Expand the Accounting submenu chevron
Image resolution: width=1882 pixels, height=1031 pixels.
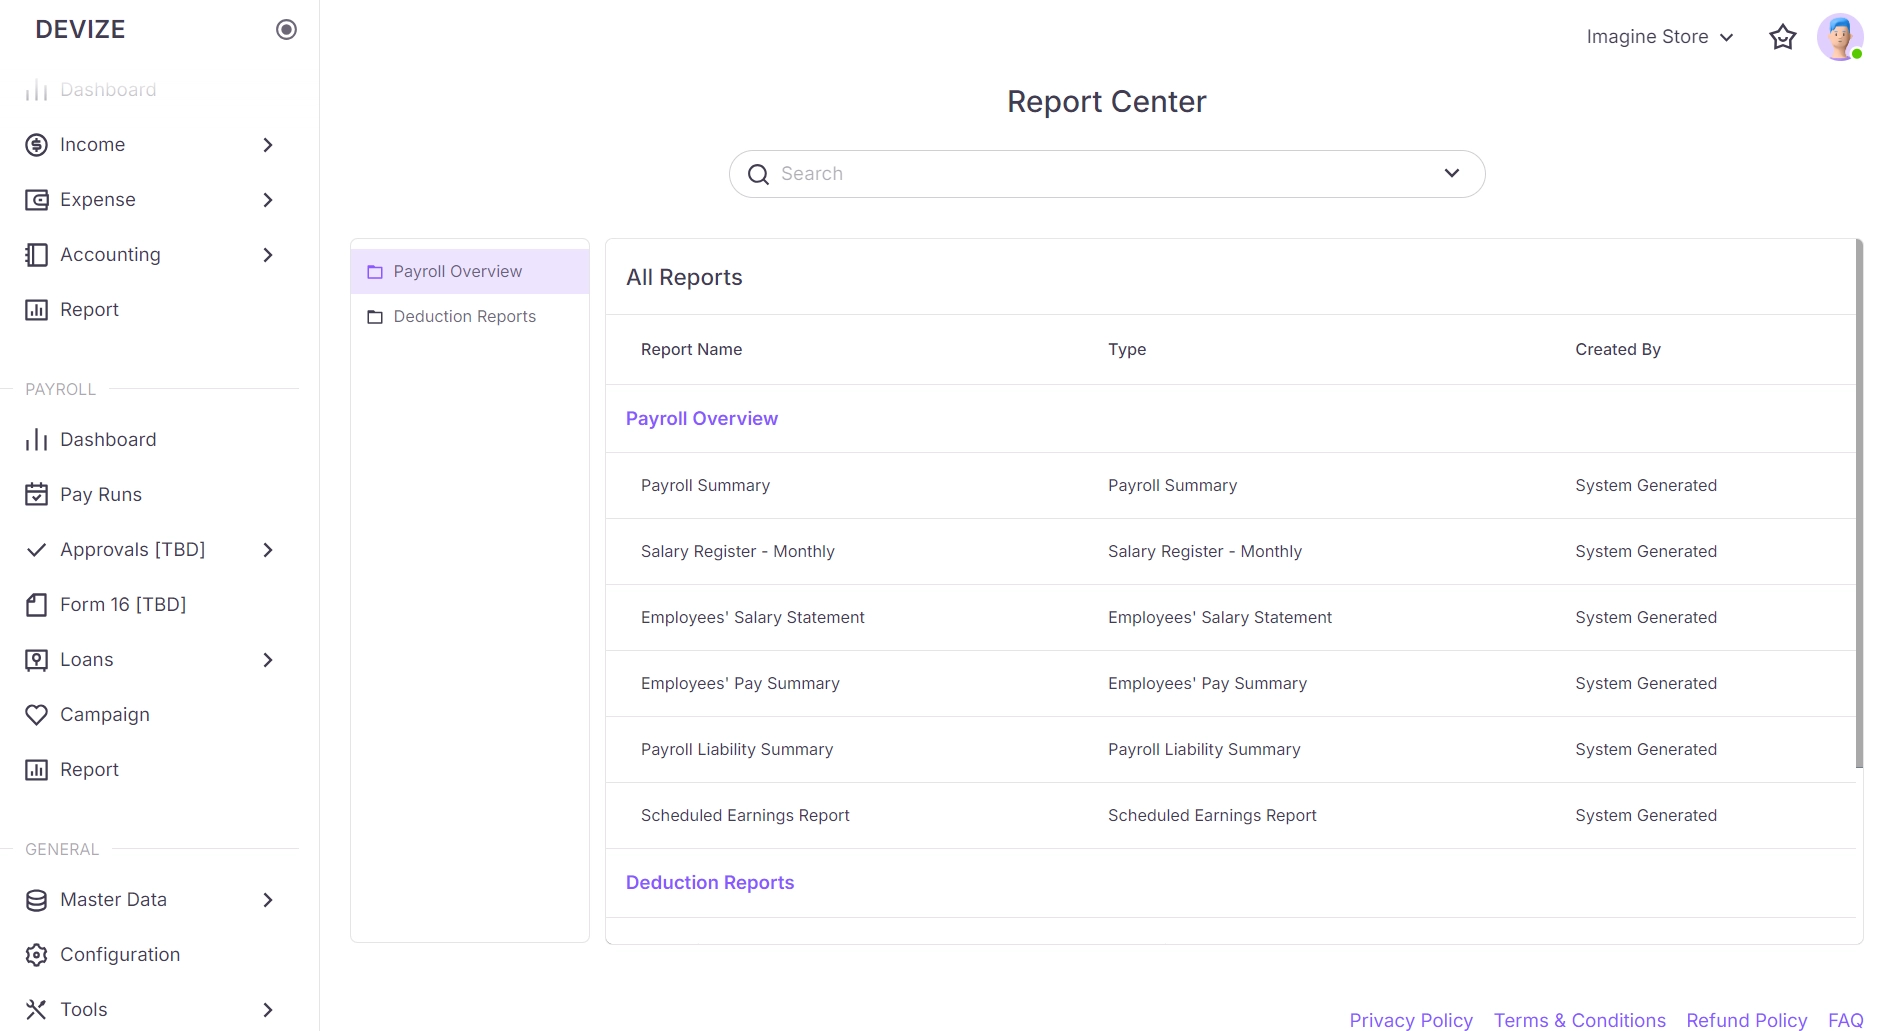click(x=268, y=255)
